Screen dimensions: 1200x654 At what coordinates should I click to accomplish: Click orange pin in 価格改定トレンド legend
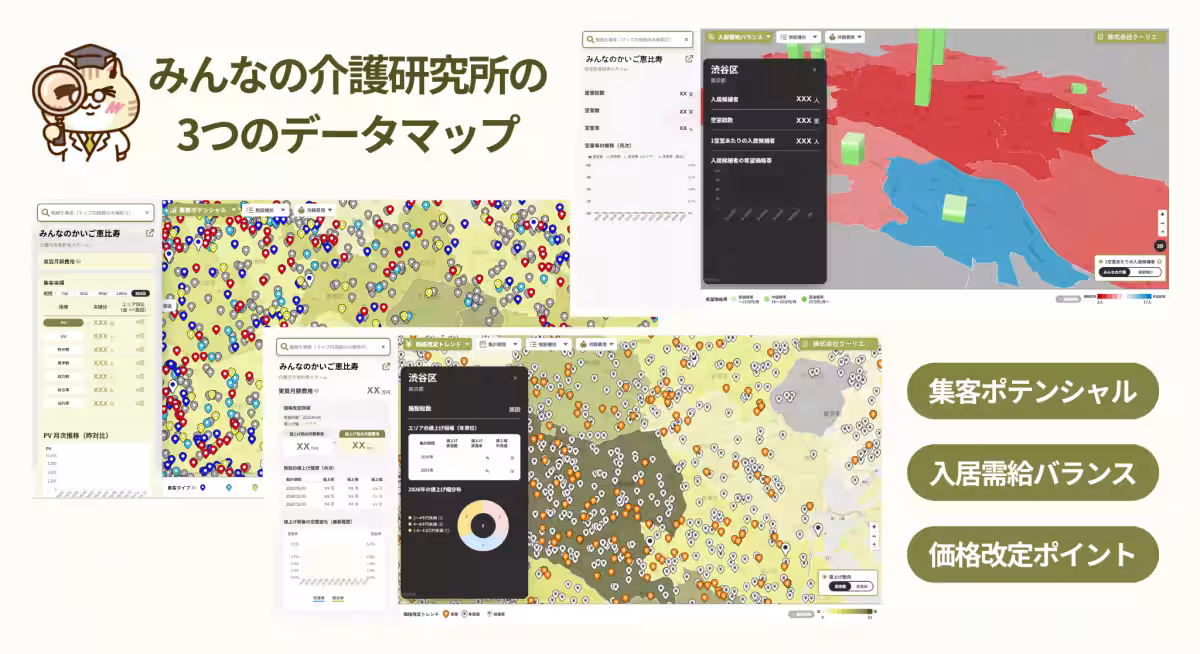pos(446,613)
